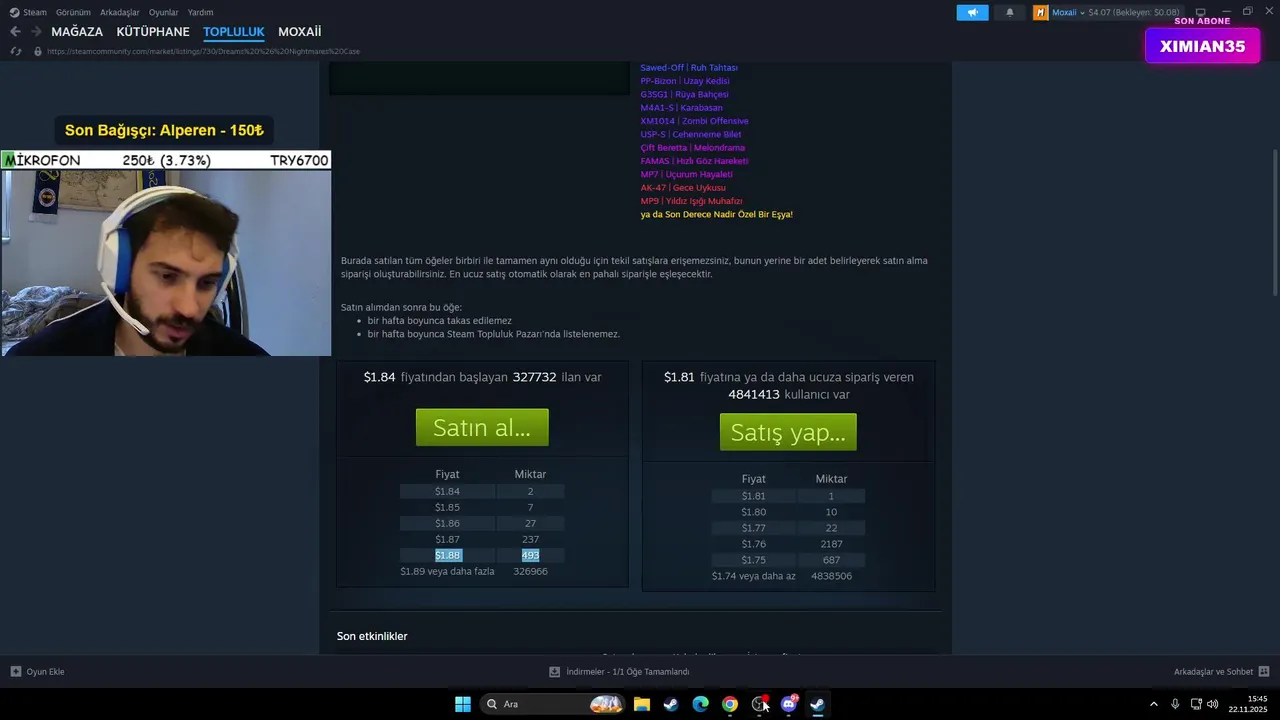Screen dimensions: 1280x720
Task: Open Sawed-Off | Ruh Tahtası link
Action: [x=689, y=67]
